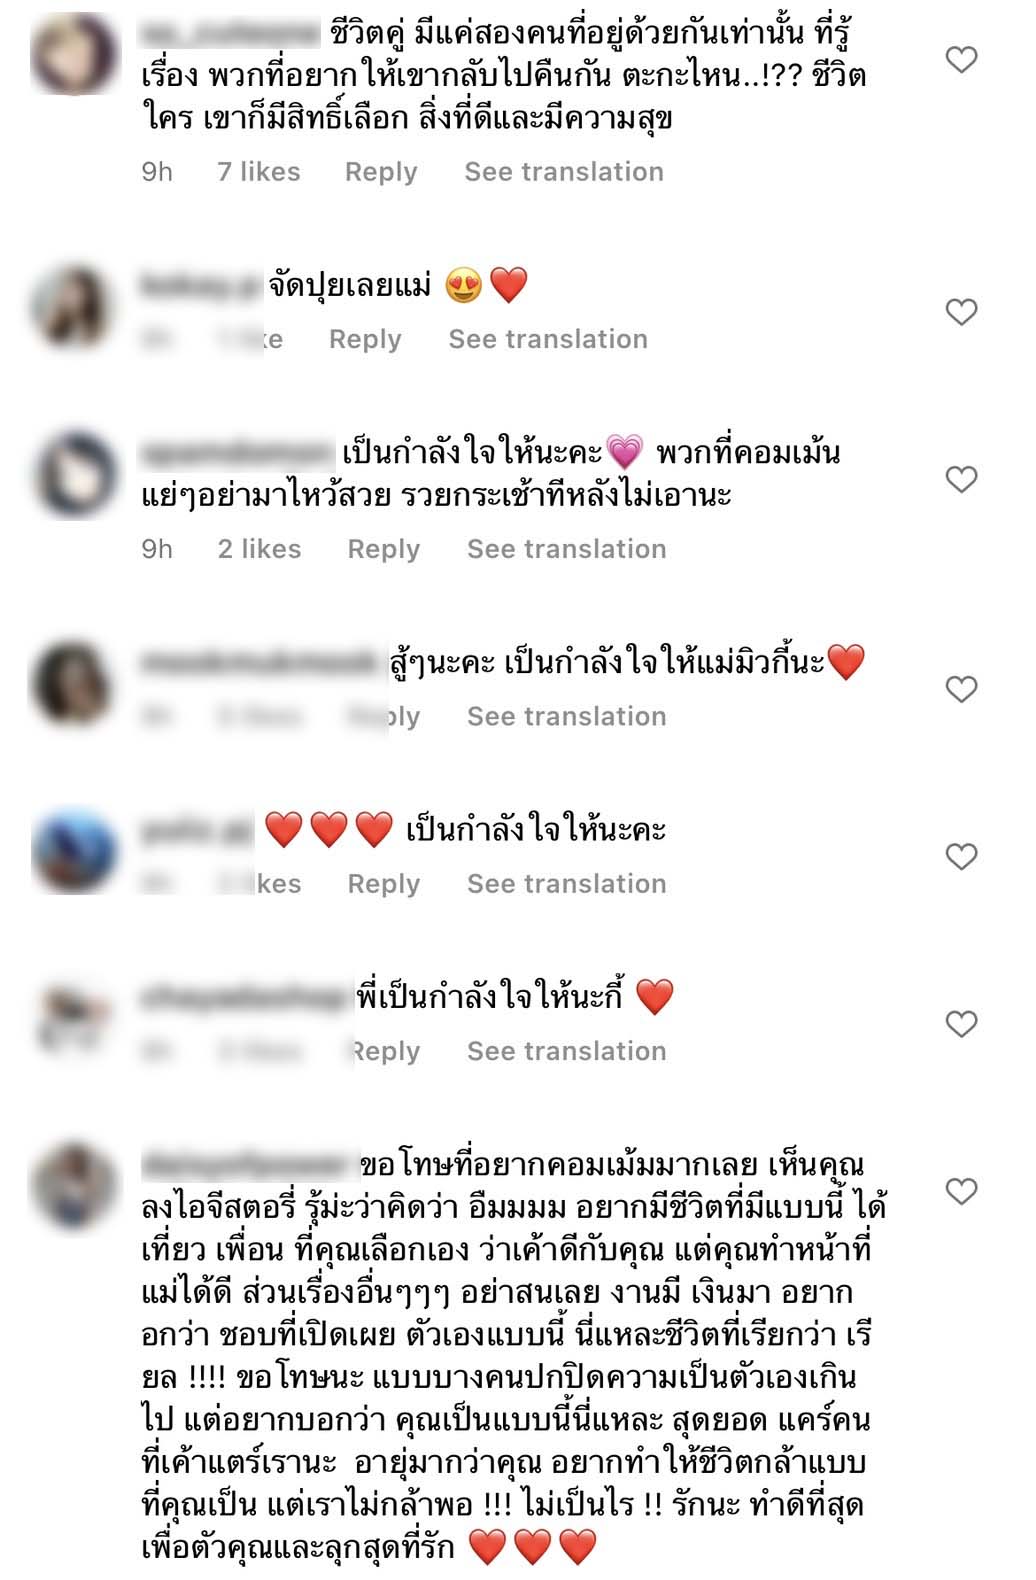
Task: Like the first comment about ชีวิตคู่
Action: 961,60
